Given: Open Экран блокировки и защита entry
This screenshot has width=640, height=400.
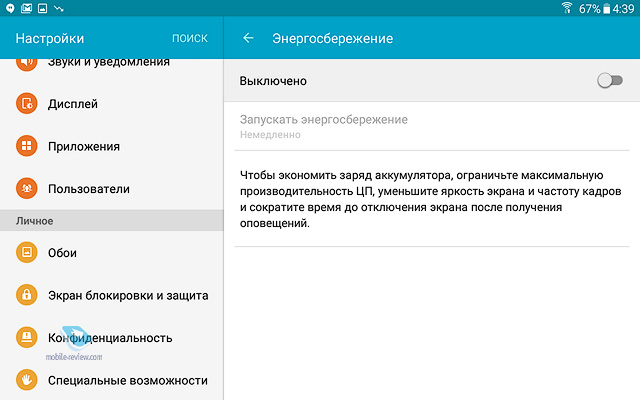Looking at the screenshot, I should 128,295.
